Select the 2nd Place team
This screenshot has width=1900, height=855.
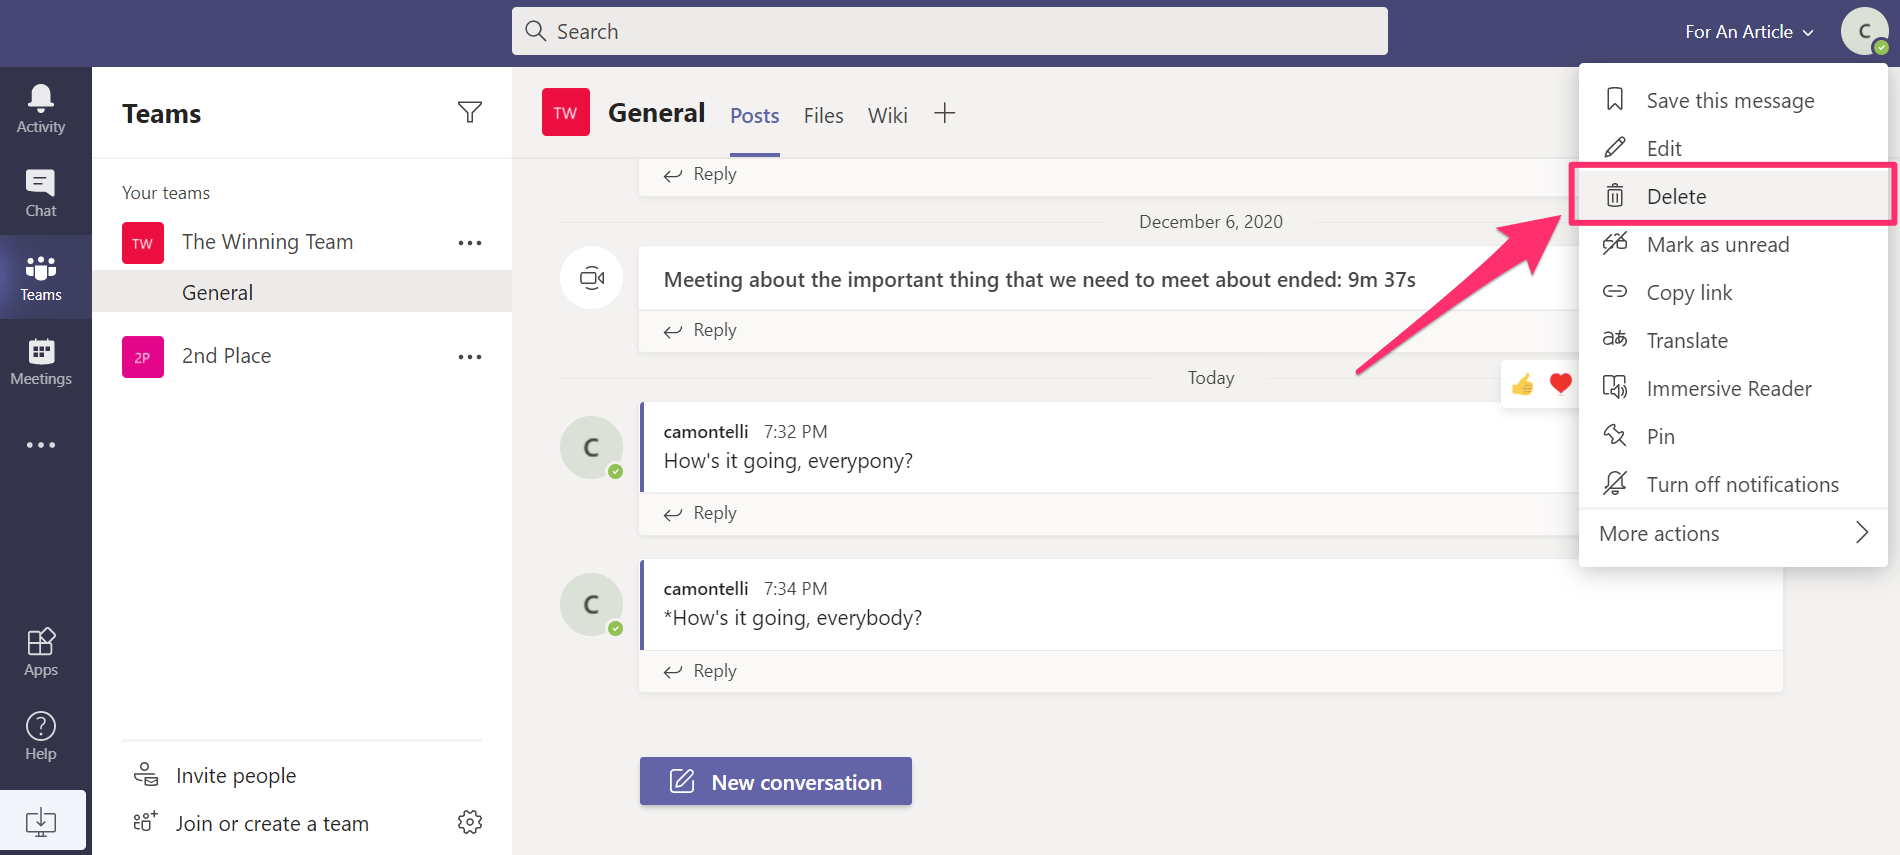pos(226,356)
